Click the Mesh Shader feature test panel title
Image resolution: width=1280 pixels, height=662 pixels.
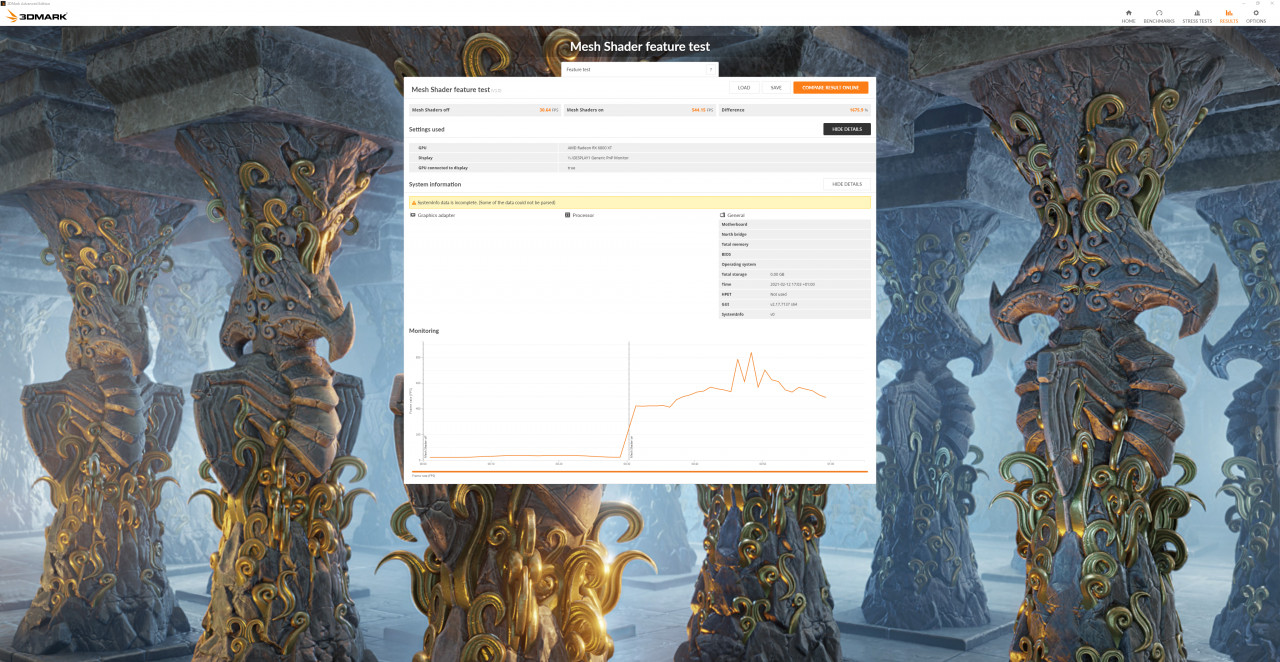pyautogui.click(x=451, y=89)
